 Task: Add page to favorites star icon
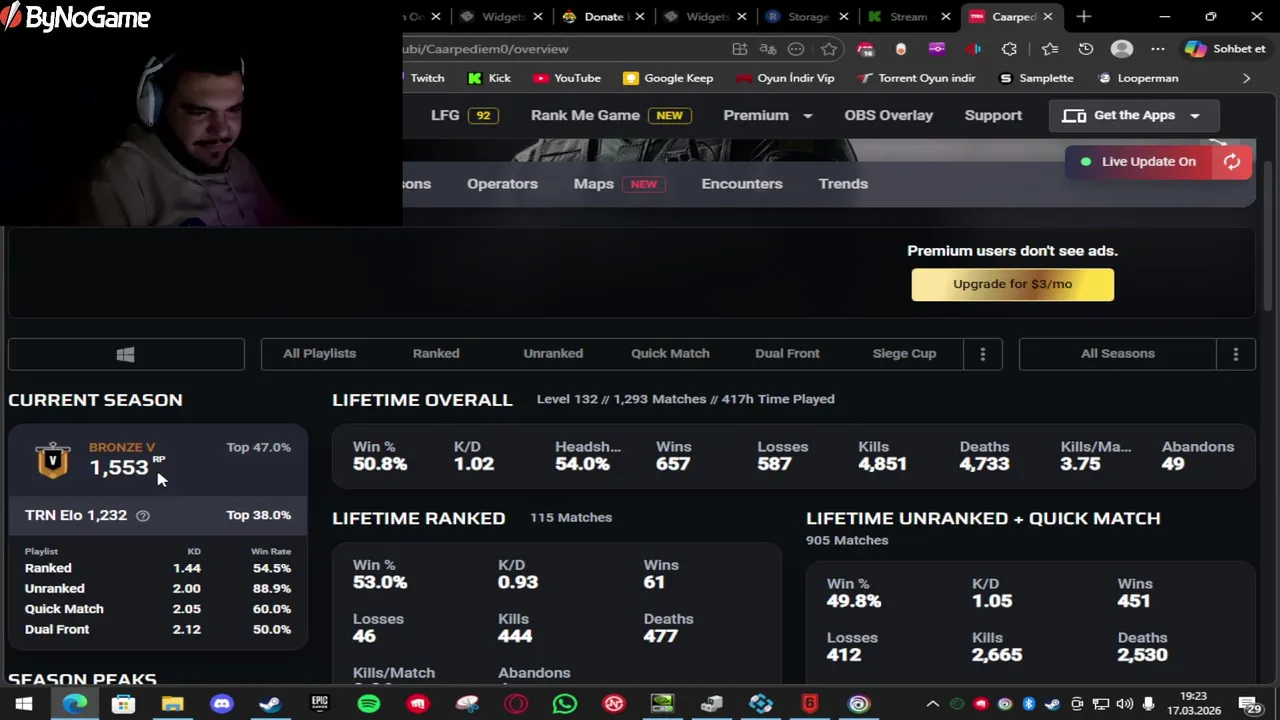[x=829, y=49]
